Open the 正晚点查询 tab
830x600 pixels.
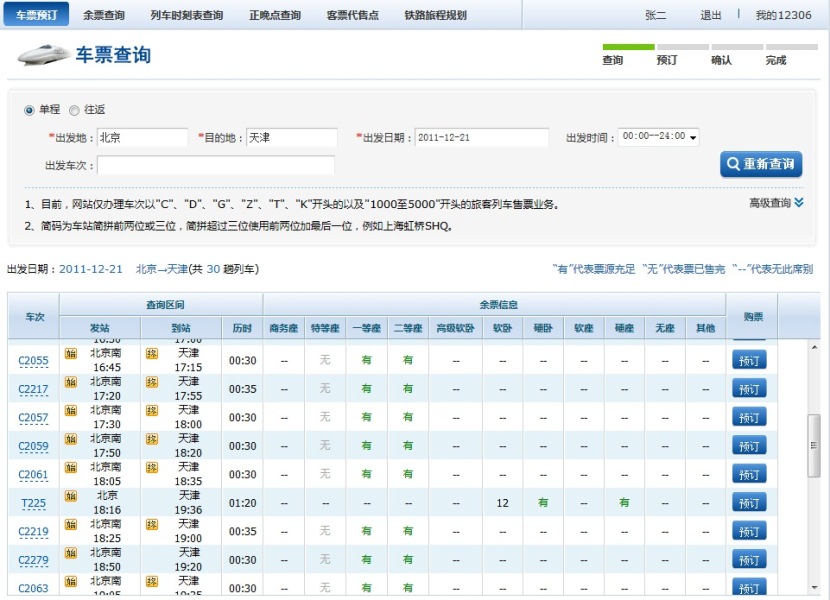[x=275, y=15]
